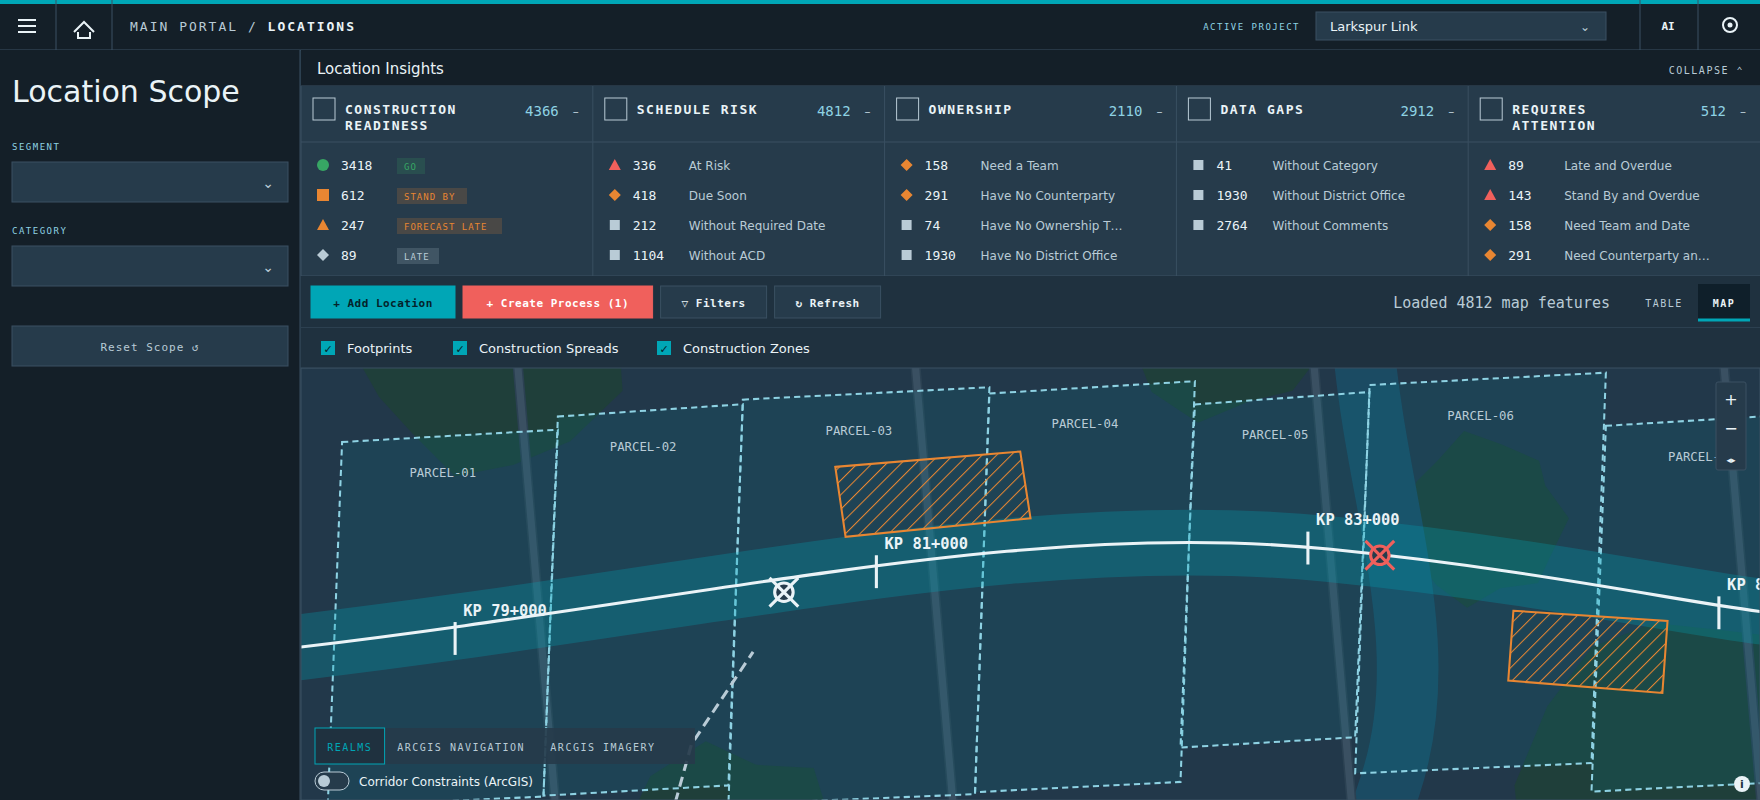Open the Filters button
Image resolution: width=1760 pixels, height=800 pixels.
tap(713, 302)
